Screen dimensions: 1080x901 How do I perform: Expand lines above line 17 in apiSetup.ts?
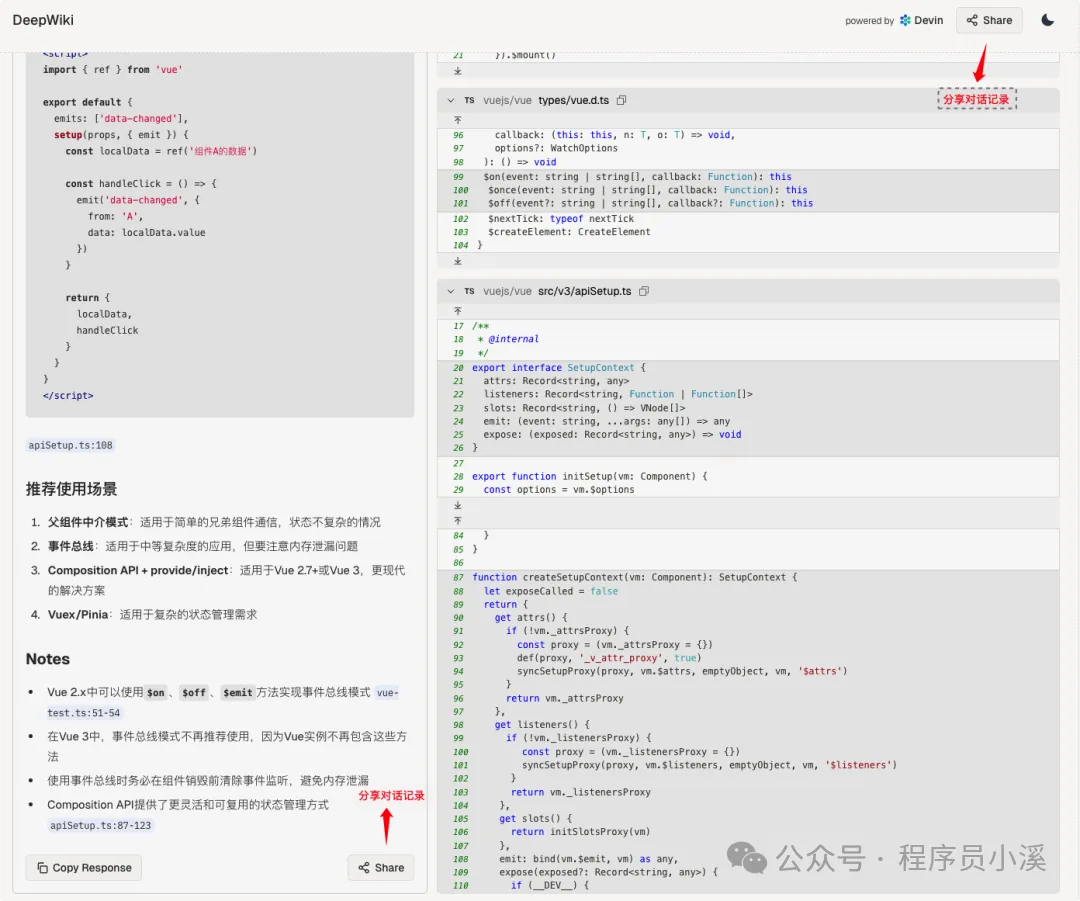click(457, 311)
